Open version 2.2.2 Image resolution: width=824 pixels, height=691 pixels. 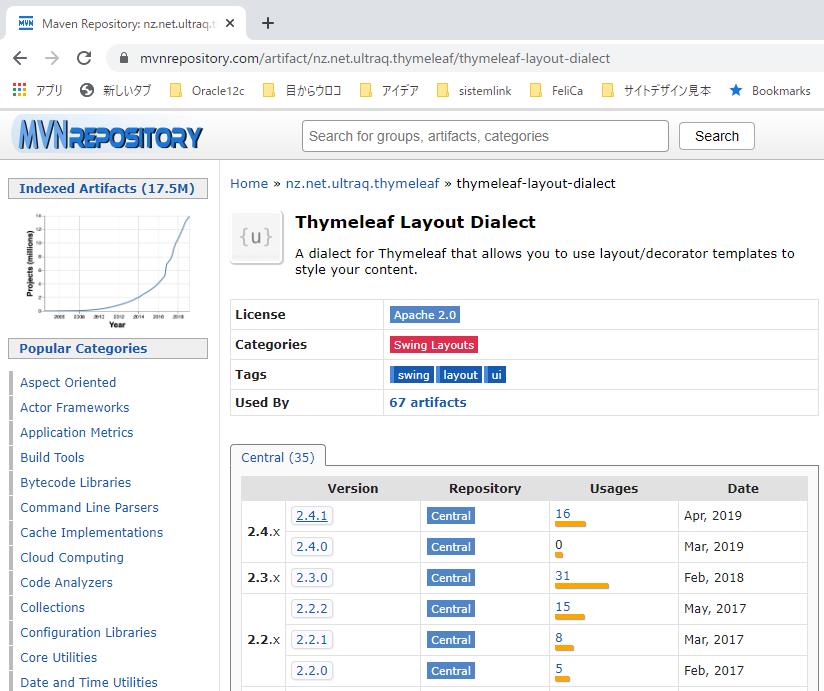click(x=312, y=609)
